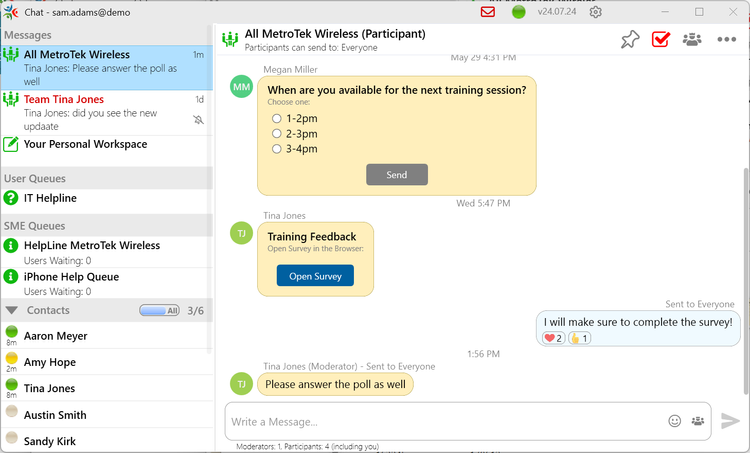Click into the Write a Message field
Image resolution: width=750 pixels, height=453 pixels.
[x=445, y=421]
